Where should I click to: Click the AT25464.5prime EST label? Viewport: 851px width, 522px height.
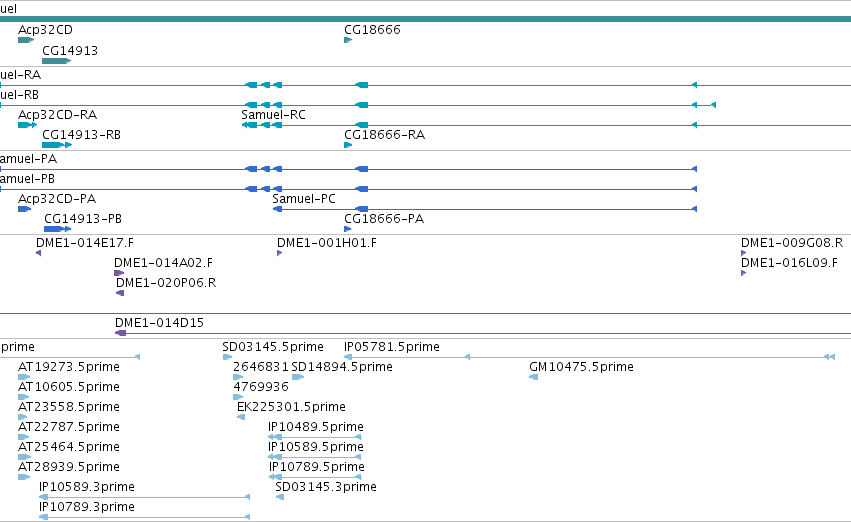pos(69,447)
